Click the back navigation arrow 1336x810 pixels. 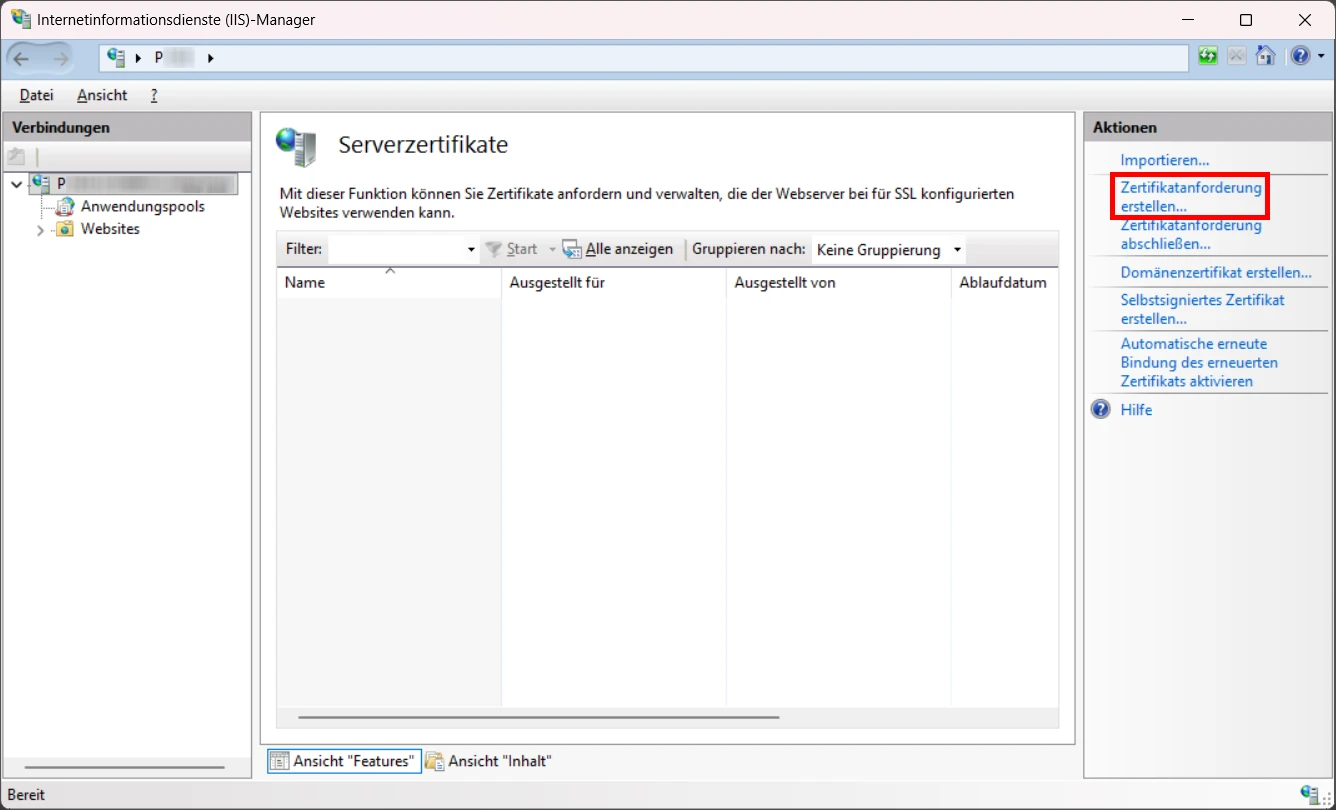[22, 58]
